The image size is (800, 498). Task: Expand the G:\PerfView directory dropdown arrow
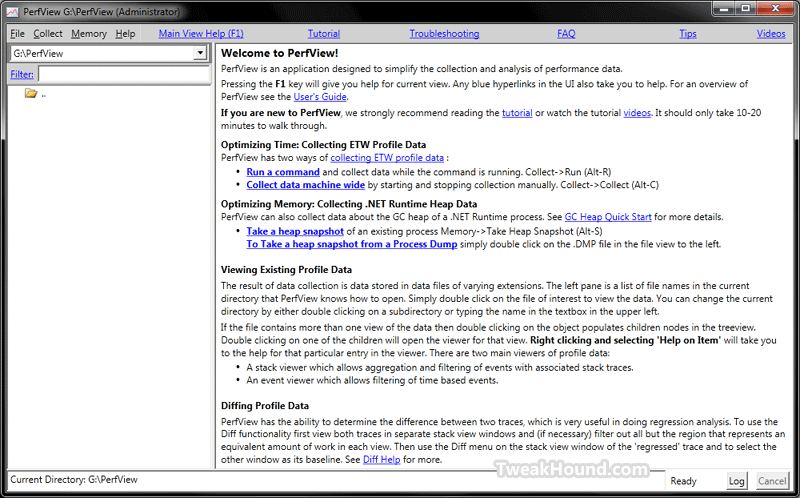(201, 53)
